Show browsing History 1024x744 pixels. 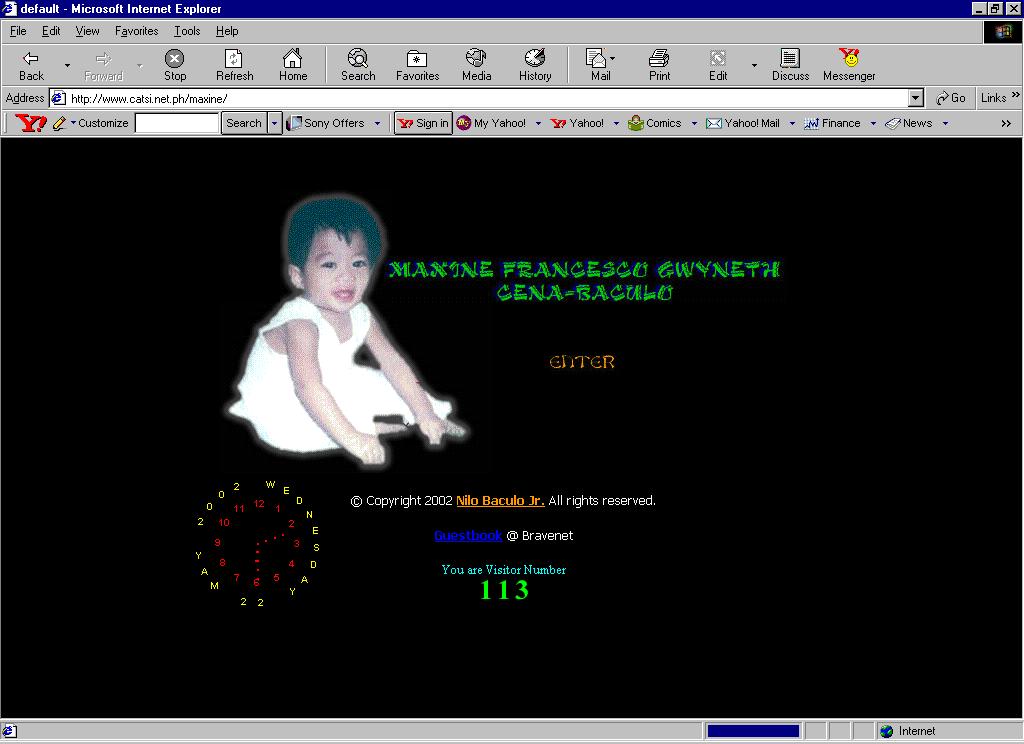pos(535,65)
